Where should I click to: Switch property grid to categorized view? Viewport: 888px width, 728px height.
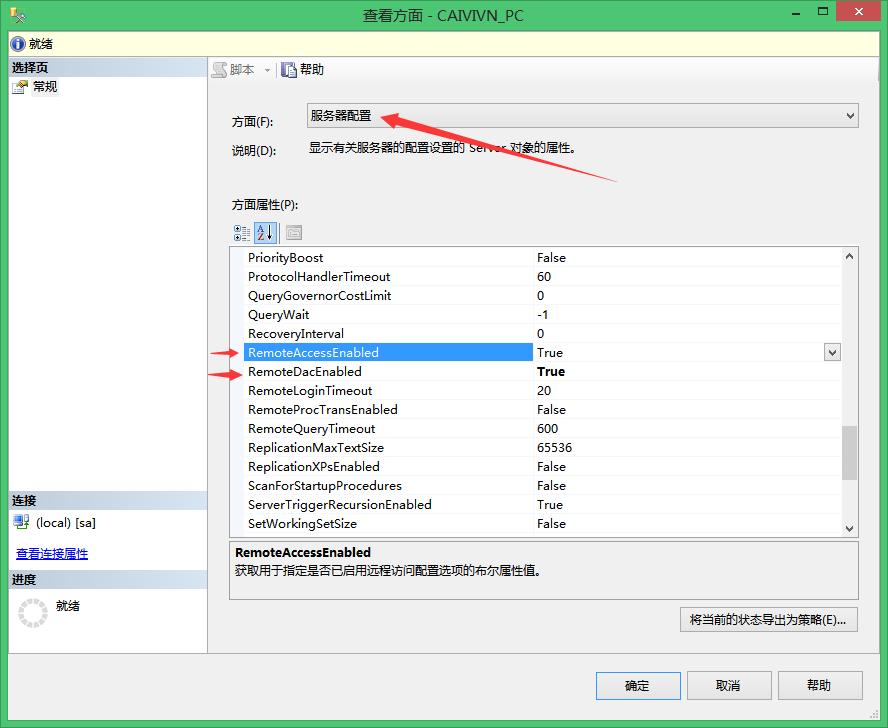[x=240, y=233]
